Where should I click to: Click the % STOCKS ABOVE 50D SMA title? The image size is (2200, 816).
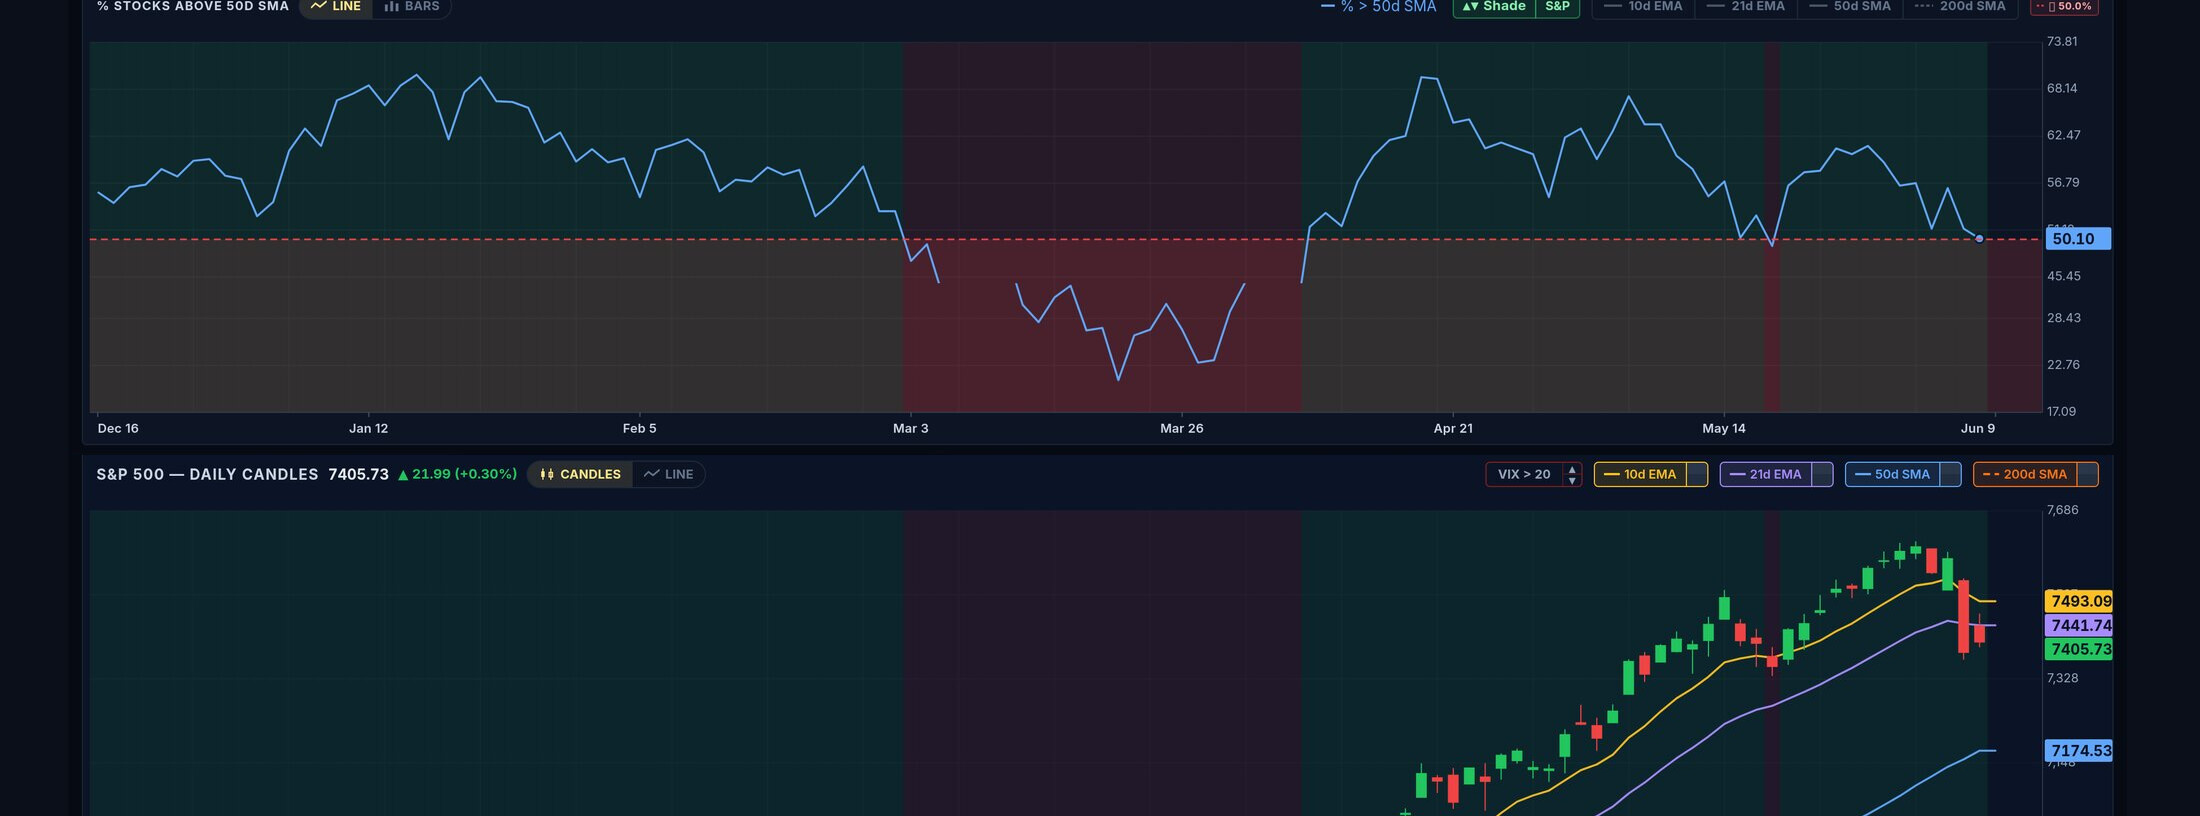193,6
